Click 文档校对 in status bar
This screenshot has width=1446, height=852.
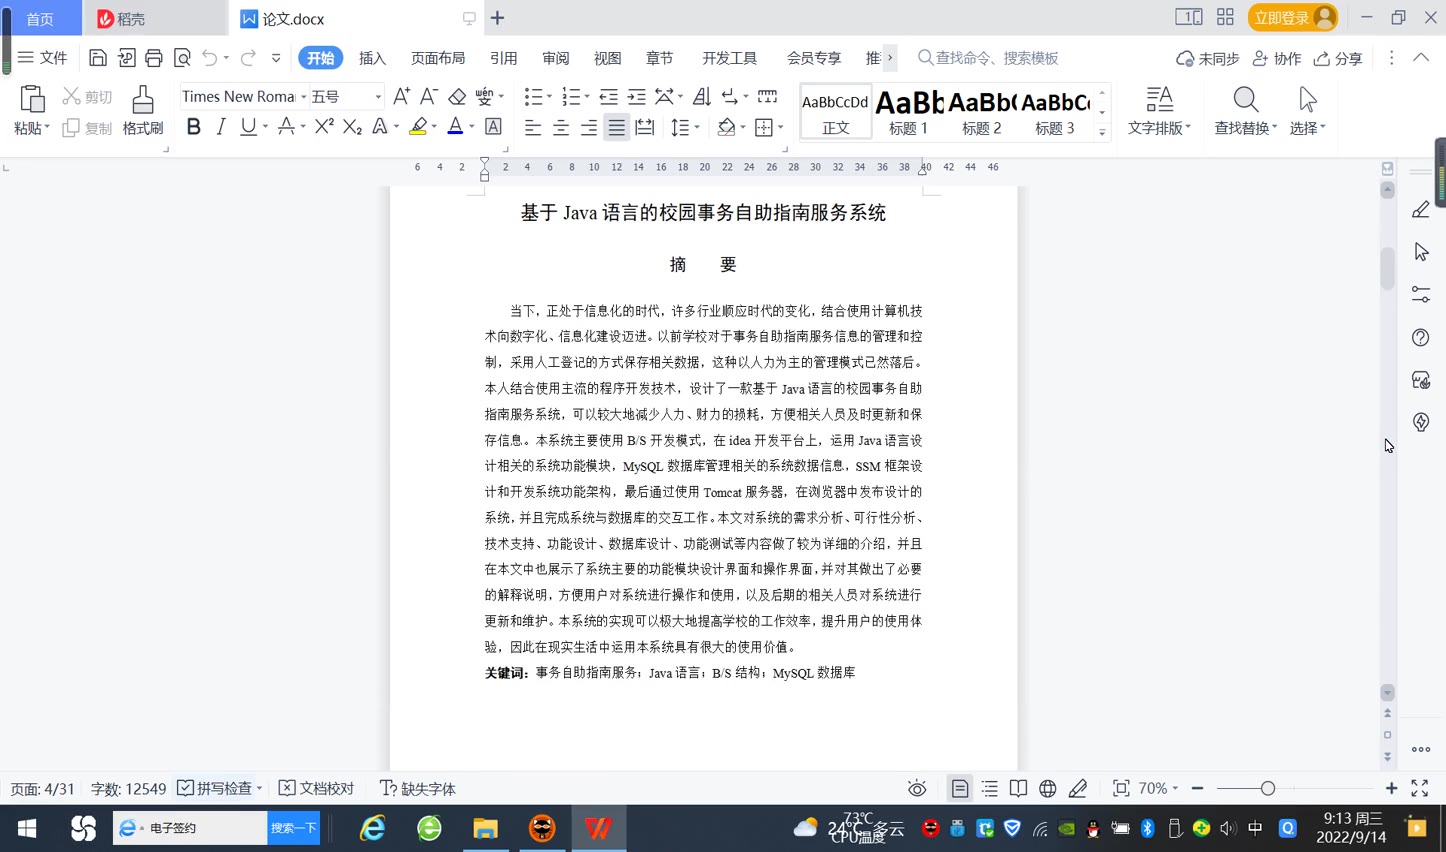pyautogui.click(x=316, y=789)
